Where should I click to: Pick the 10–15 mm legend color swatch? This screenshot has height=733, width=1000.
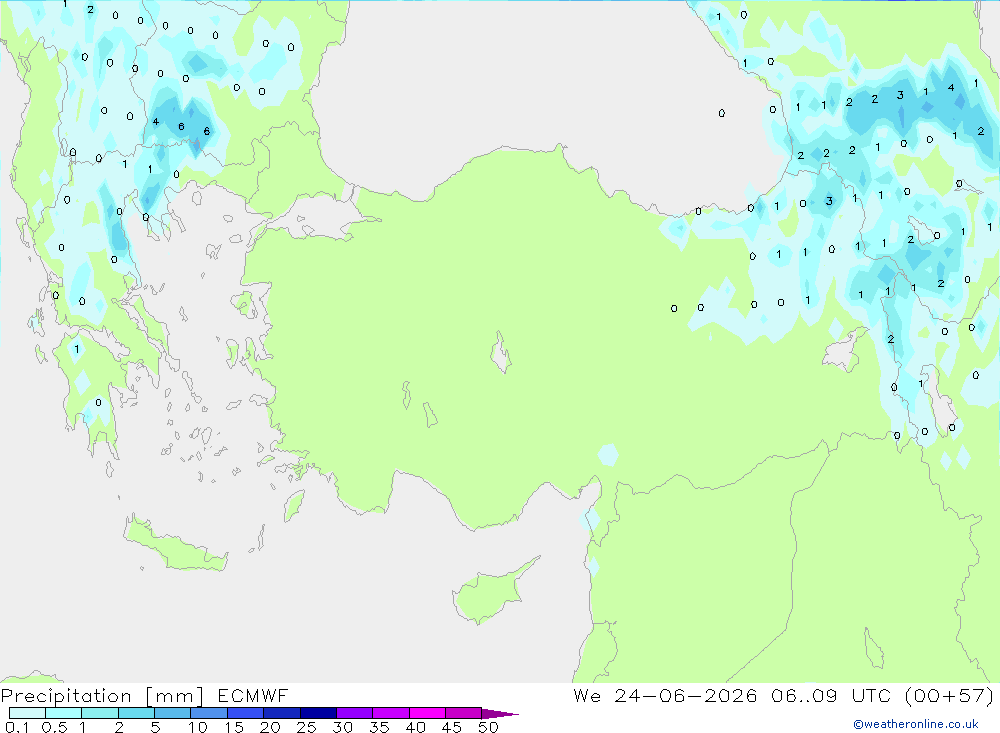209,713
